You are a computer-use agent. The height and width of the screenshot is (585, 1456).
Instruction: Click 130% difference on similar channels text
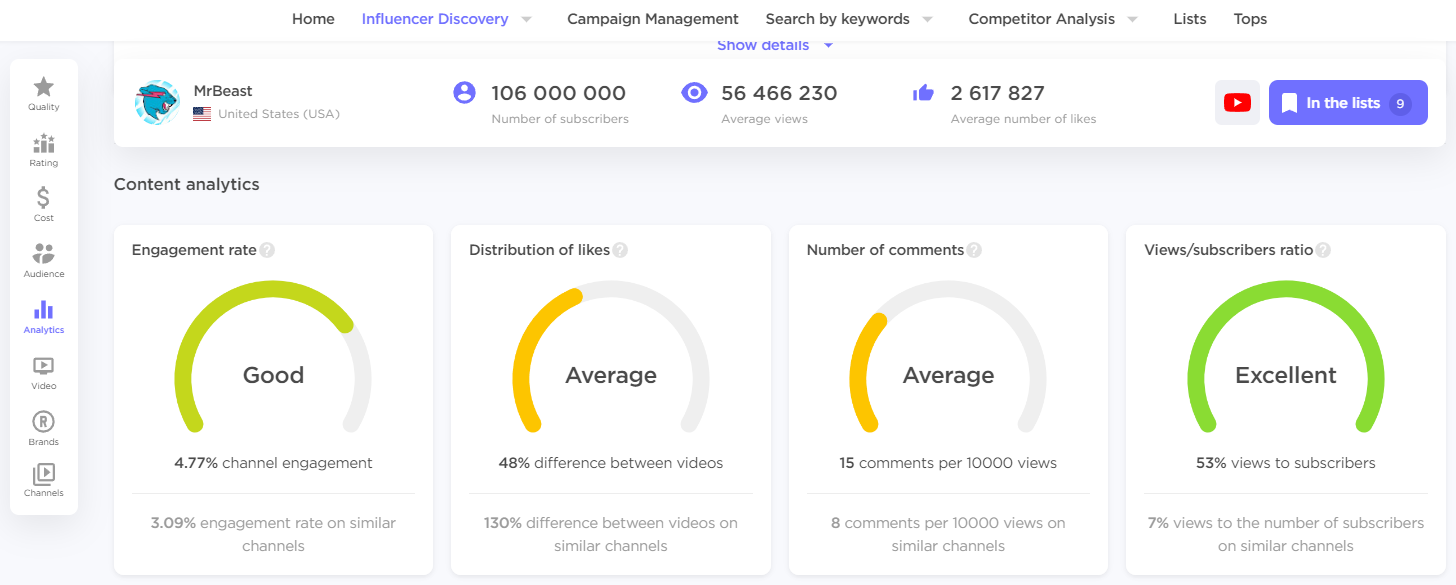coord(611,535)
